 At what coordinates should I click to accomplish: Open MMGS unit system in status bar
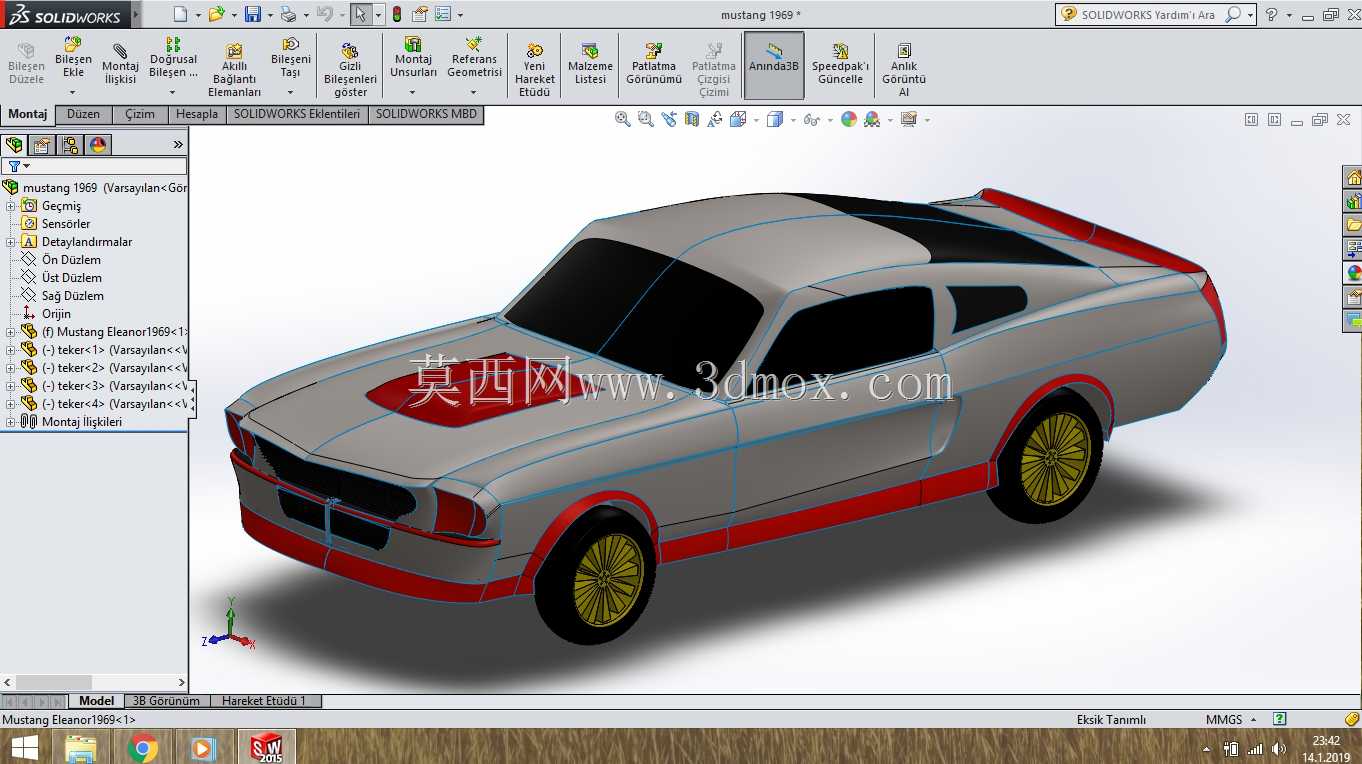click(1224, 719)
